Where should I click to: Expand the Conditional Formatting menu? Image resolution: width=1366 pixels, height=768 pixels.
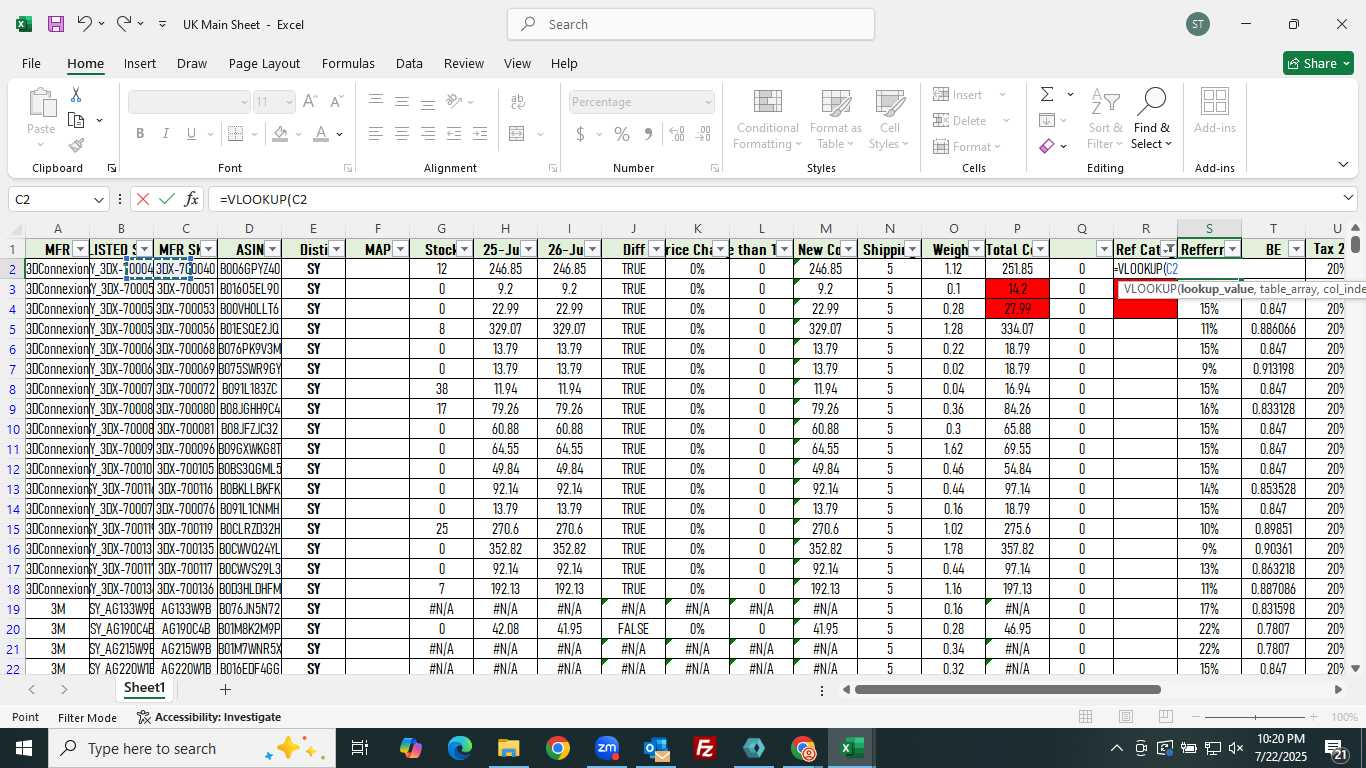click(x=768, y=119)
